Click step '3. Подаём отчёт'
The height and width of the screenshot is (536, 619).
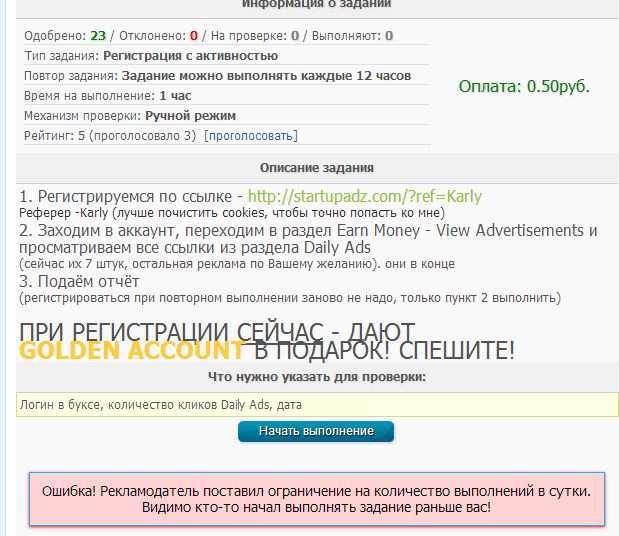click(79, 282)
